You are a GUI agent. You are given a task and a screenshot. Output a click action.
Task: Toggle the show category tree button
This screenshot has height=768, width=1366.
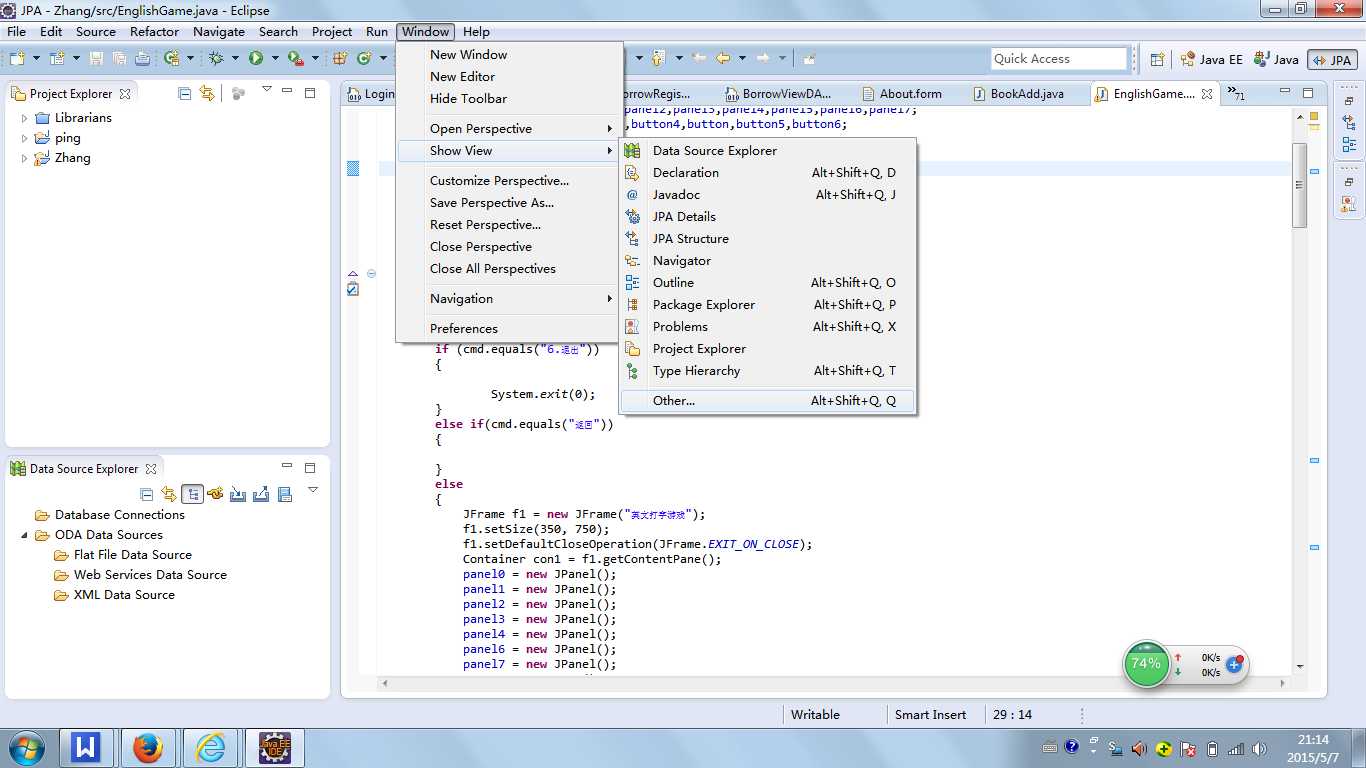[x=192, y=494]
